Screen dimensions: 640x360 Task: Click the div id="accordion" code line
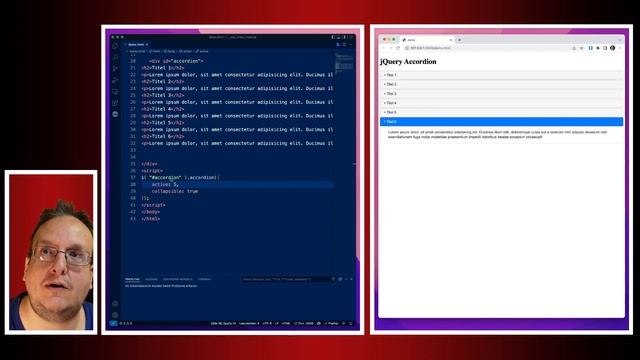tap(176, 61)
